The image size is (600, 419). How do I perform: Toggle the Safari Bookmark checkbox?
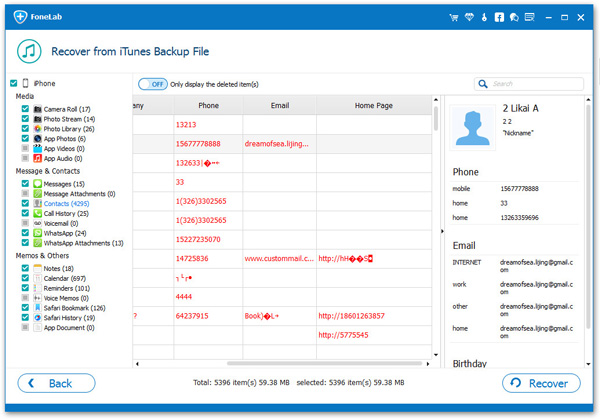25,308
